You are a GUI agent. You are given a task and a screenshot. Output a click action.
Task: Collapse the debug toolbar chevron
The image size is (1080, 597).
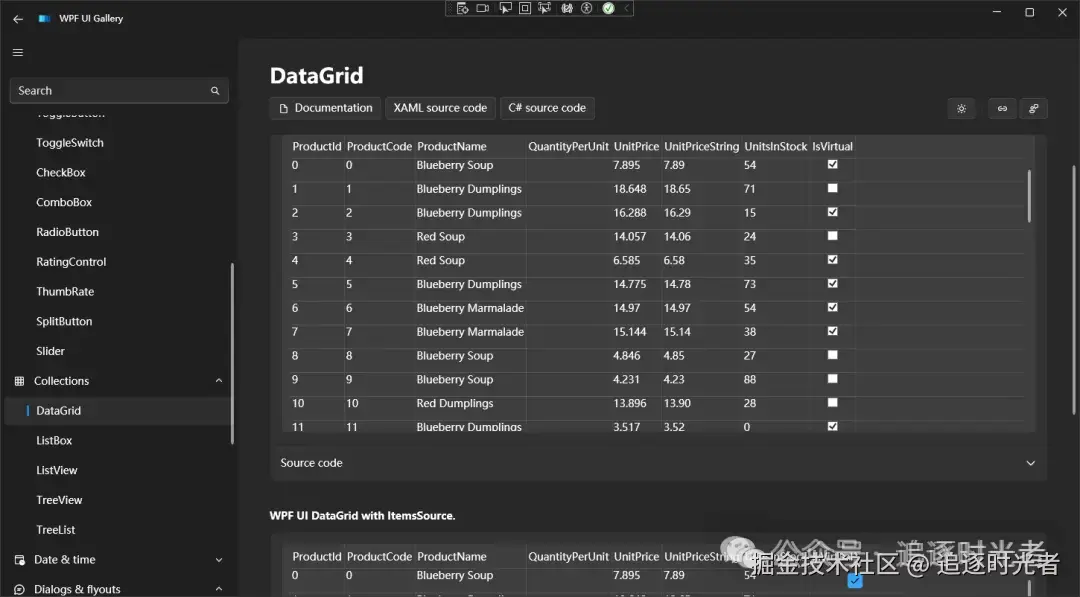626,8
